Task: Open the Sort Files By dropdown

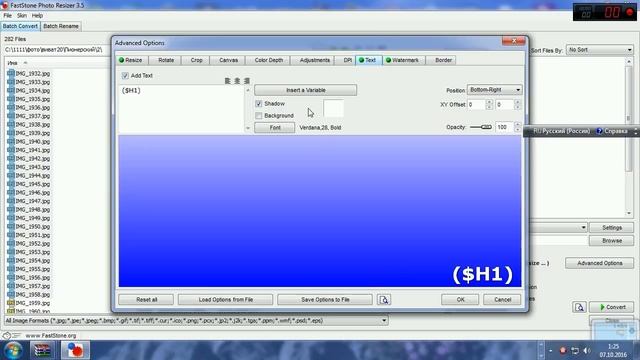Action: [600, 50]
